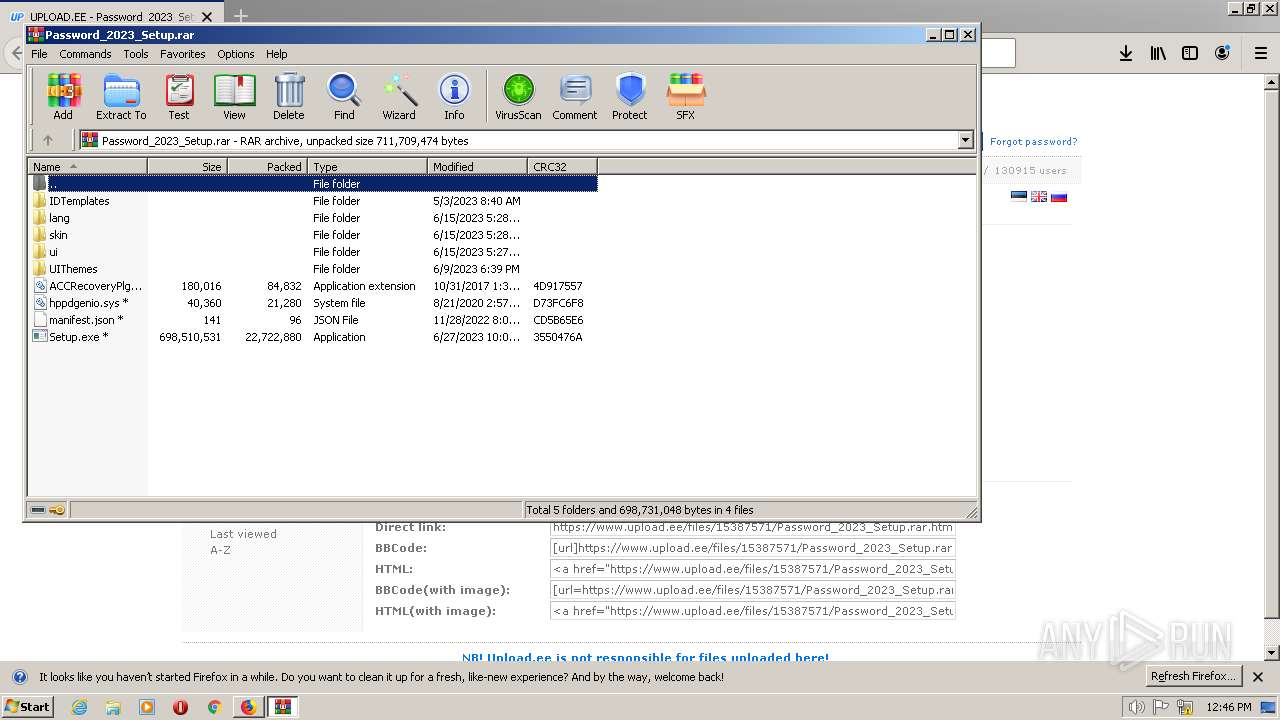Open the Options menu
The image size is (1280, 720).
pyautogui.click(x=236, y=54)
